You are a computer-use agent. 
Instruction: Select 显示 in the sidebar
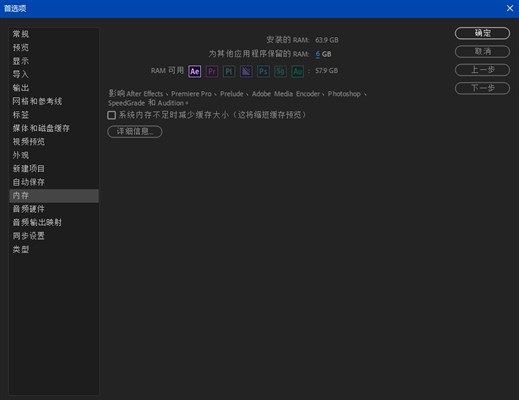pos(54,61)
